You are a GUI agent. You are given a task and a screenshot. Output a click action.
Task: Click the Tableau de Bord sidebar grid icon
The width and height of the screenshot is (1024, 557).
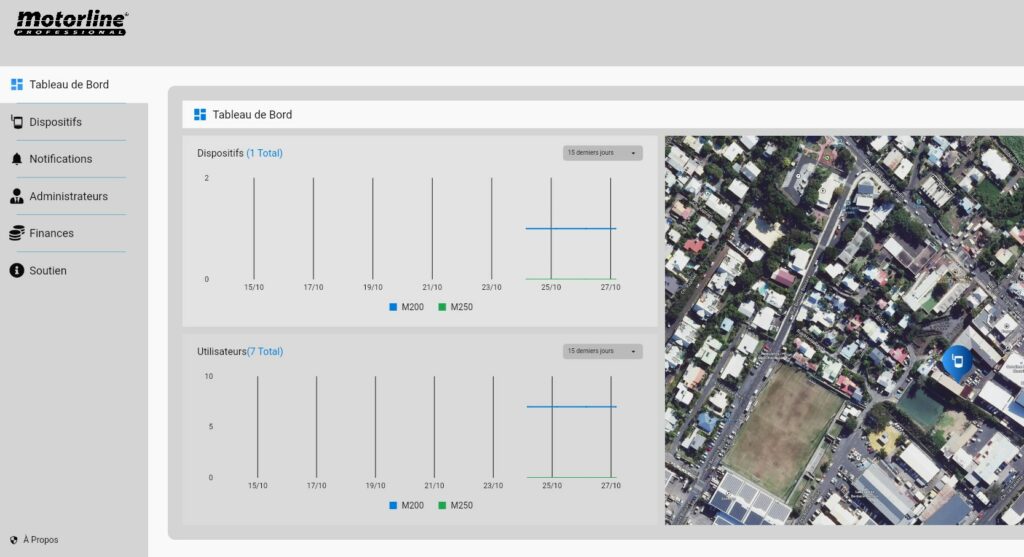[x=16, y=85]
